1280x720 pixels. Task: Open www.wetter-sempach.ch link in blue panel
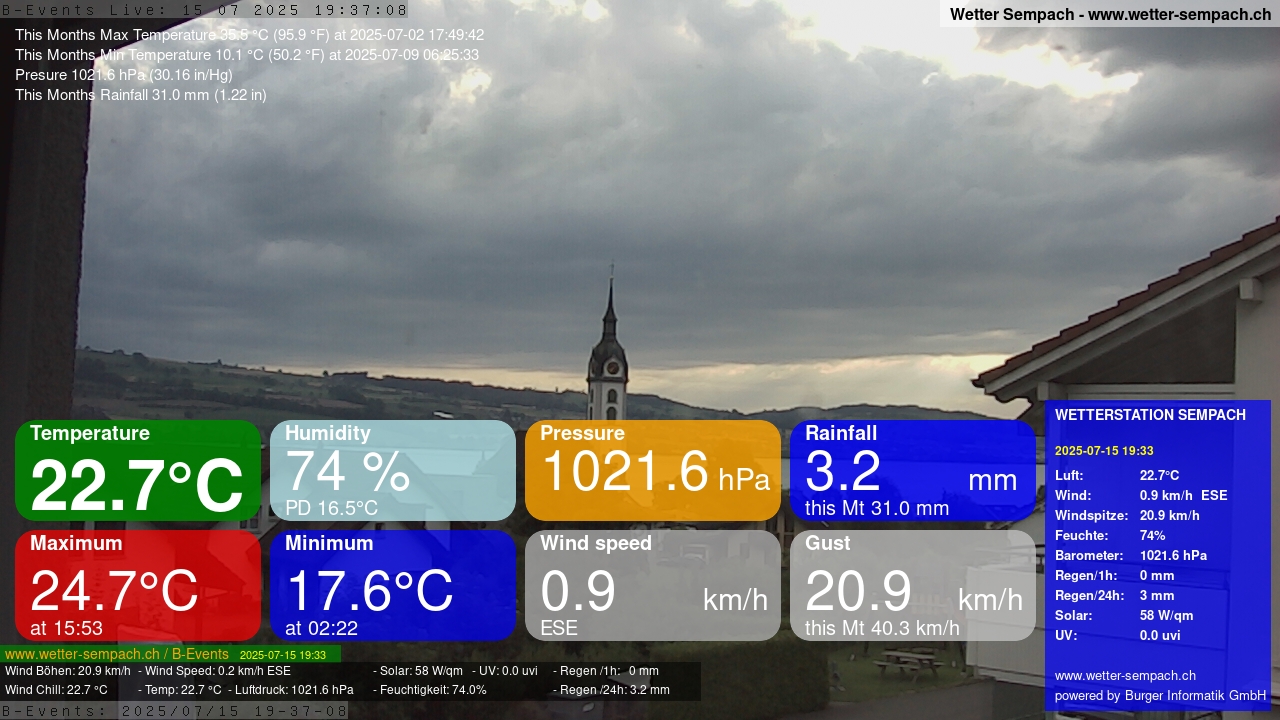(1125, 676)
